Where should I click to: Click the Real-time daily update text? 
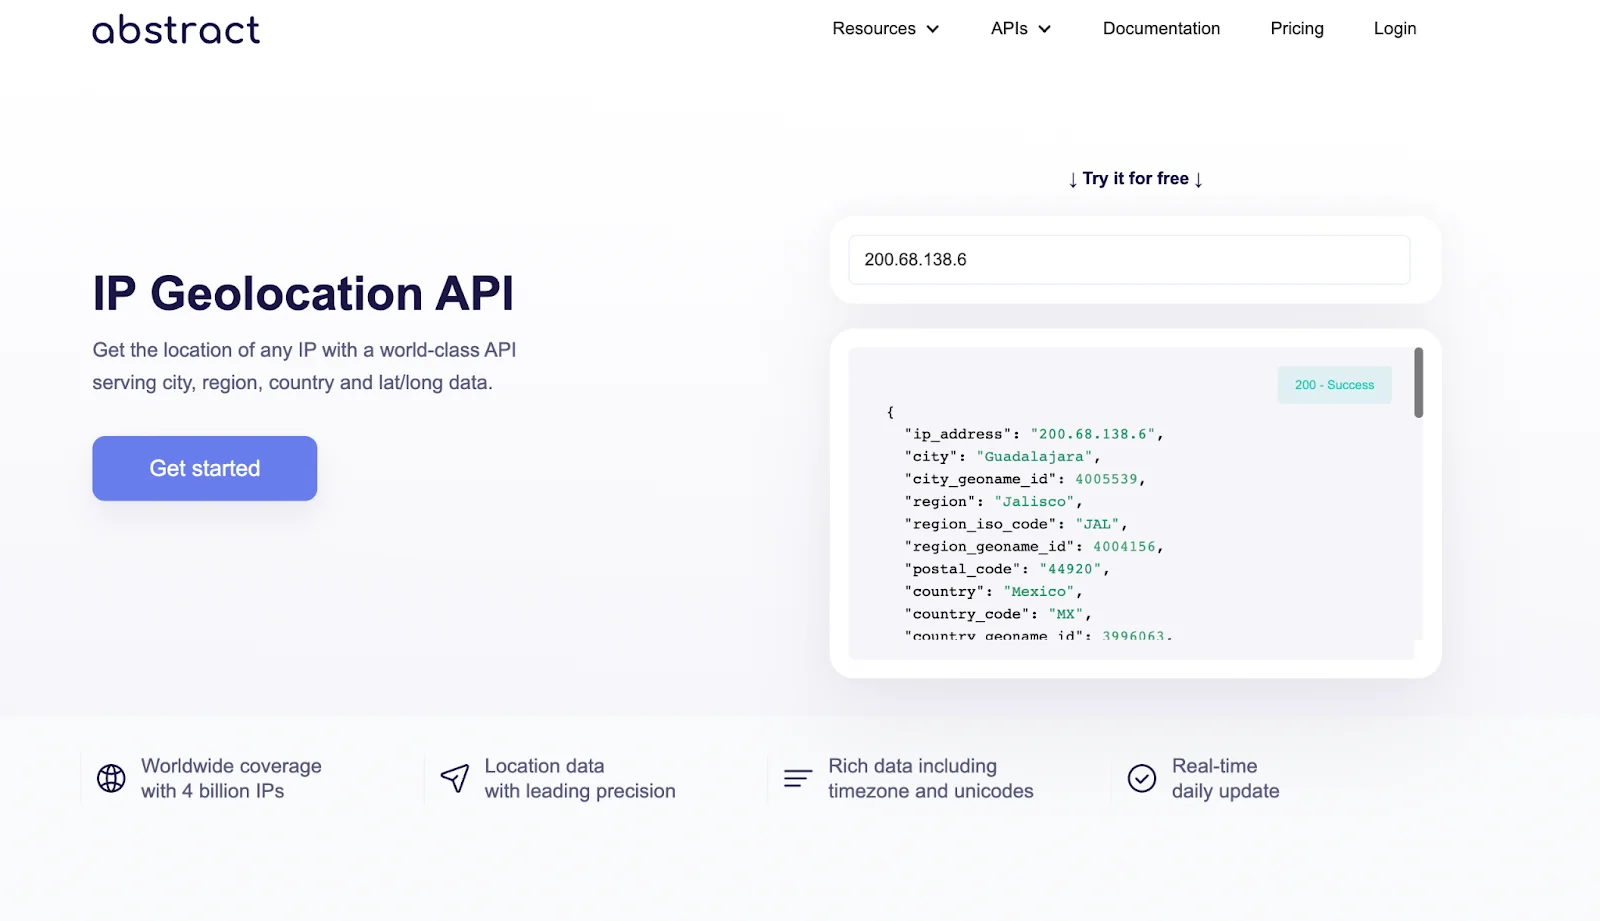[1225, 778]
